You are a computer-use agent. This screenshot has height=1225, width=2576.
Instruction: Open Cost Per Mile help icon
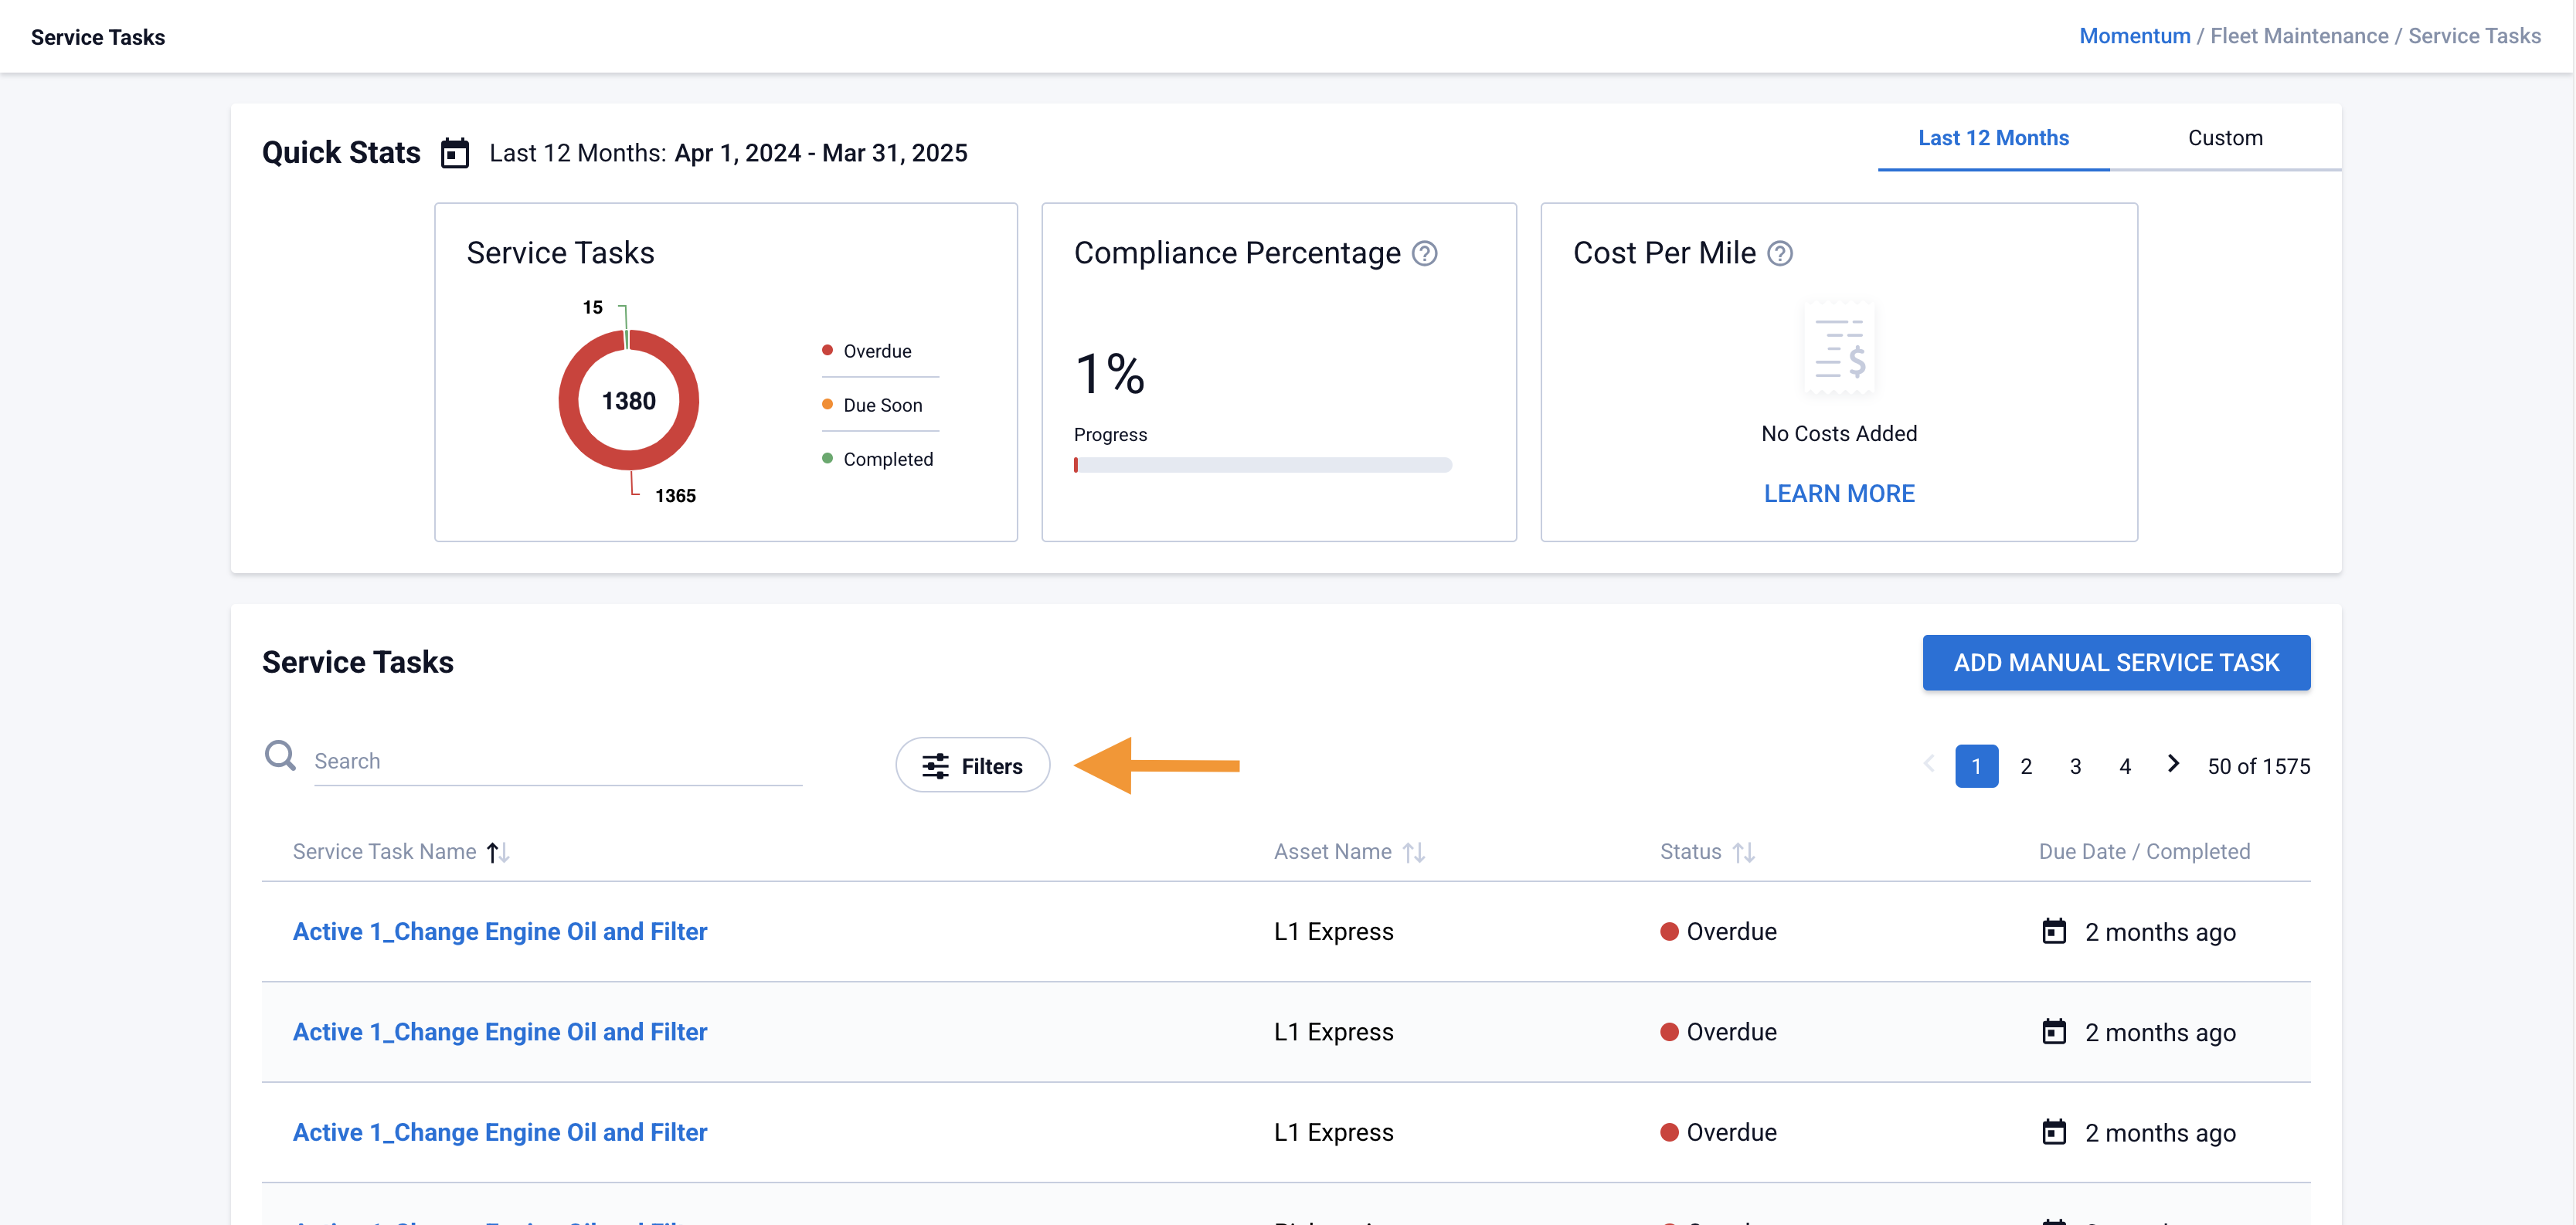1779,253
